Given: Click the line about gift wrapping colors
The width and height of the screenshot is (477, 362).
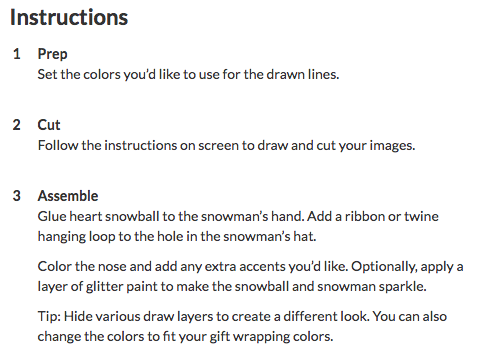Looking at the screenshot, I should coord(185,337).
